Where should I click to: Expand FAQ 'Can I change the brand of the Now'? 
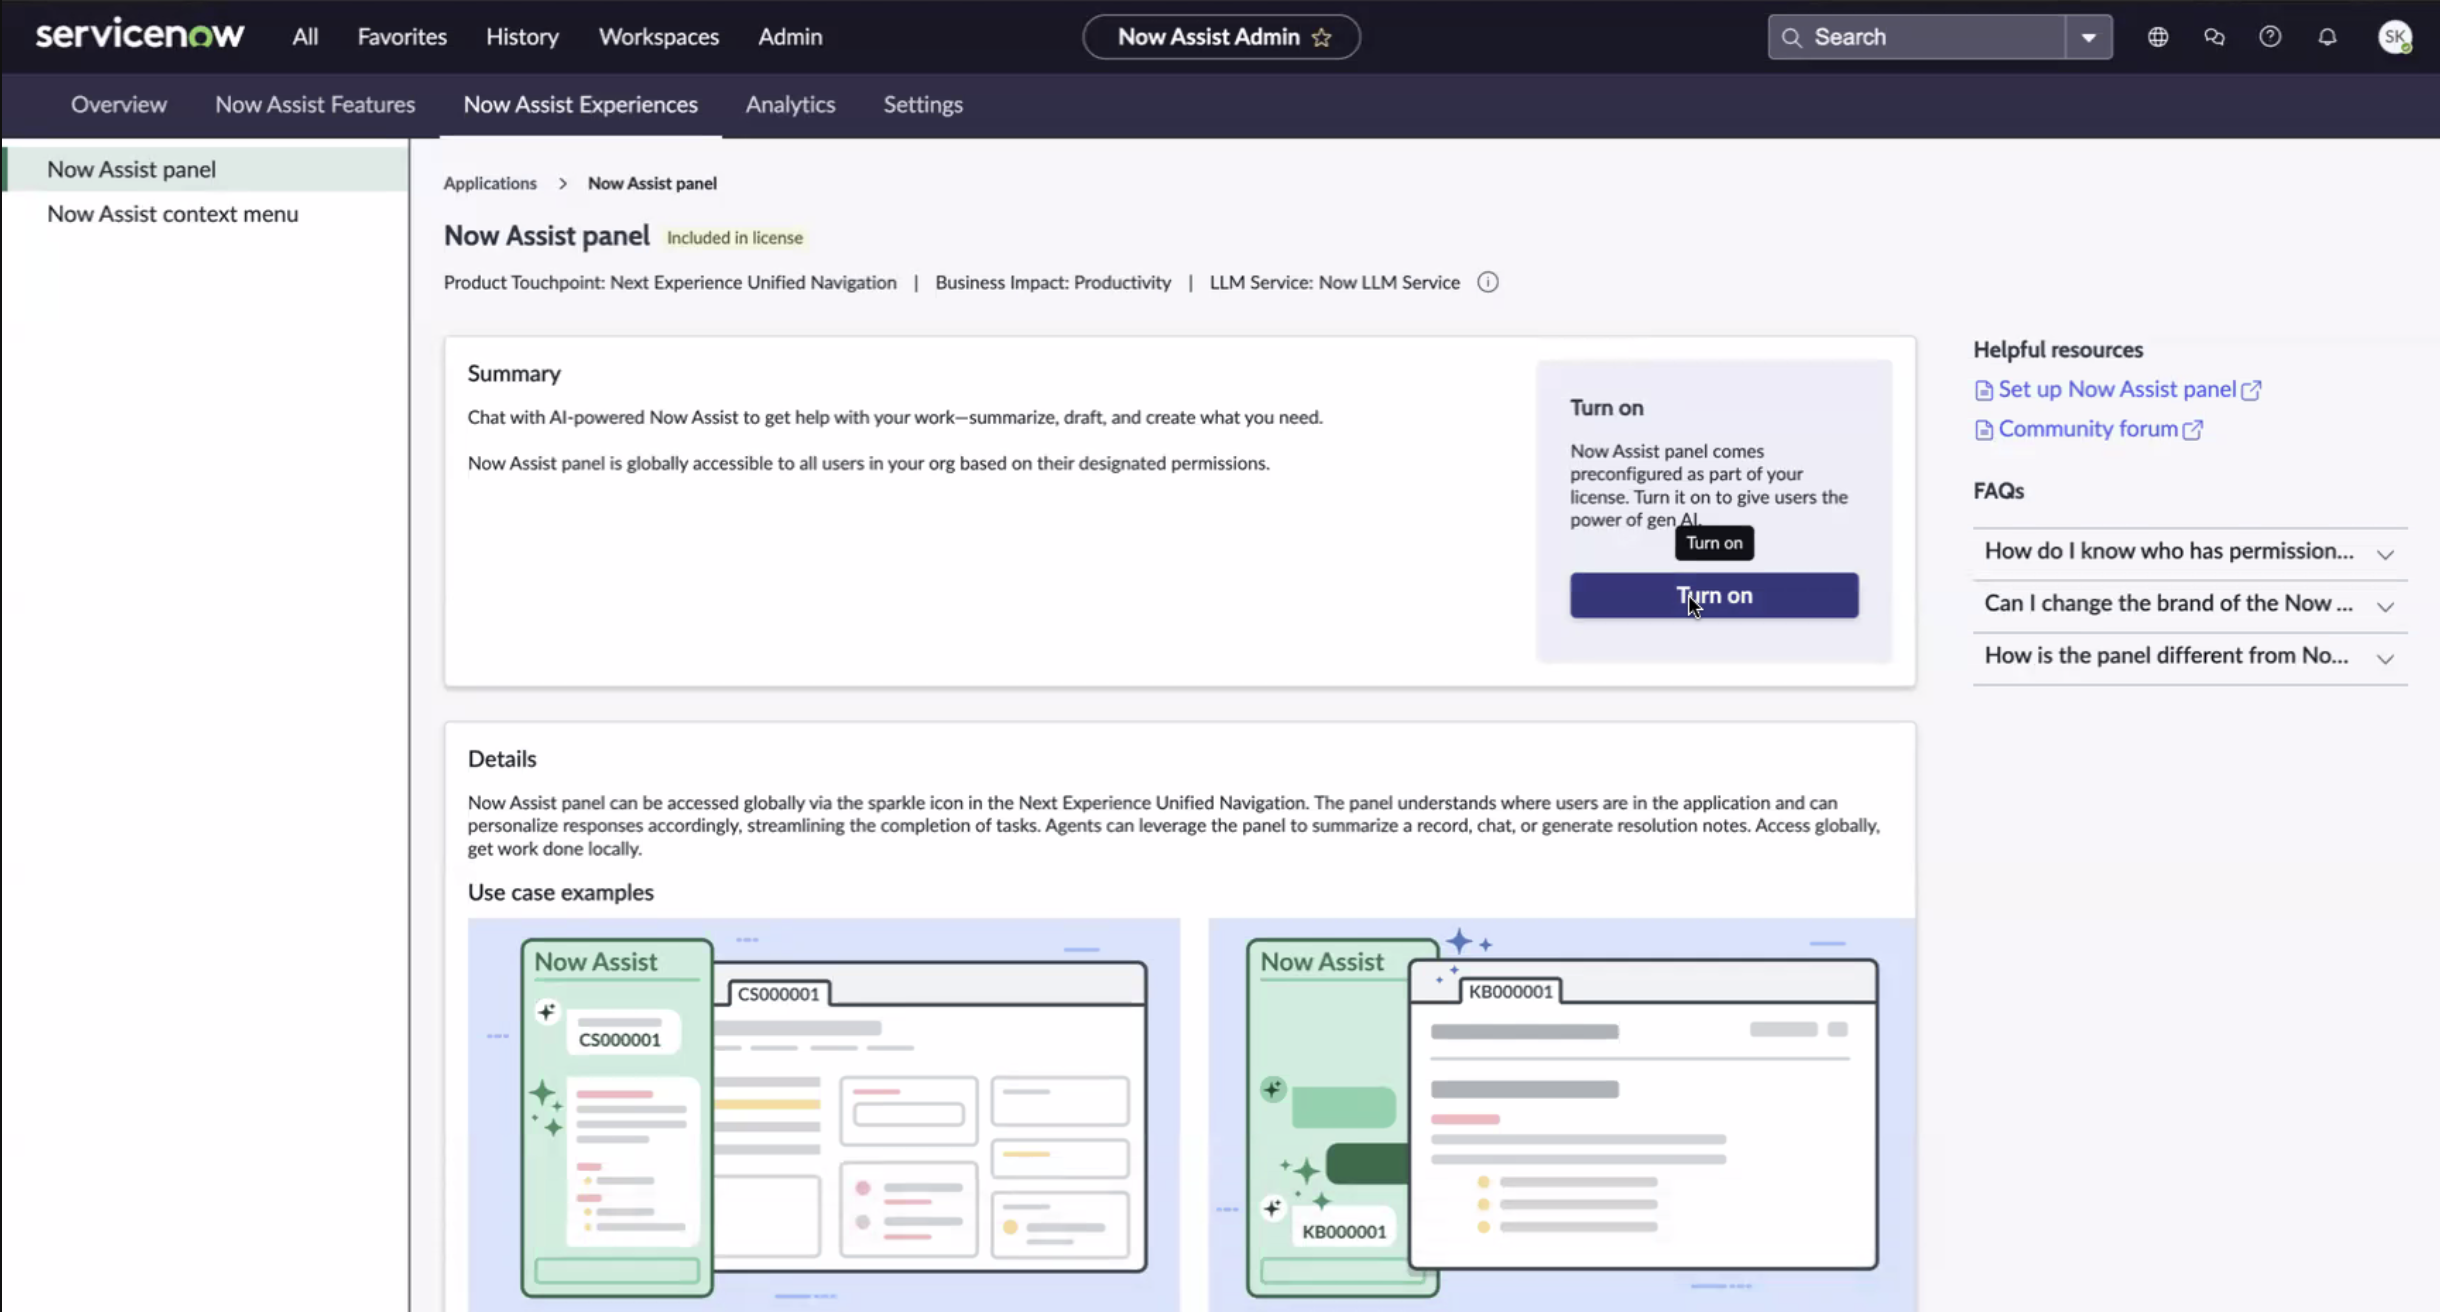pos(2190,604)
